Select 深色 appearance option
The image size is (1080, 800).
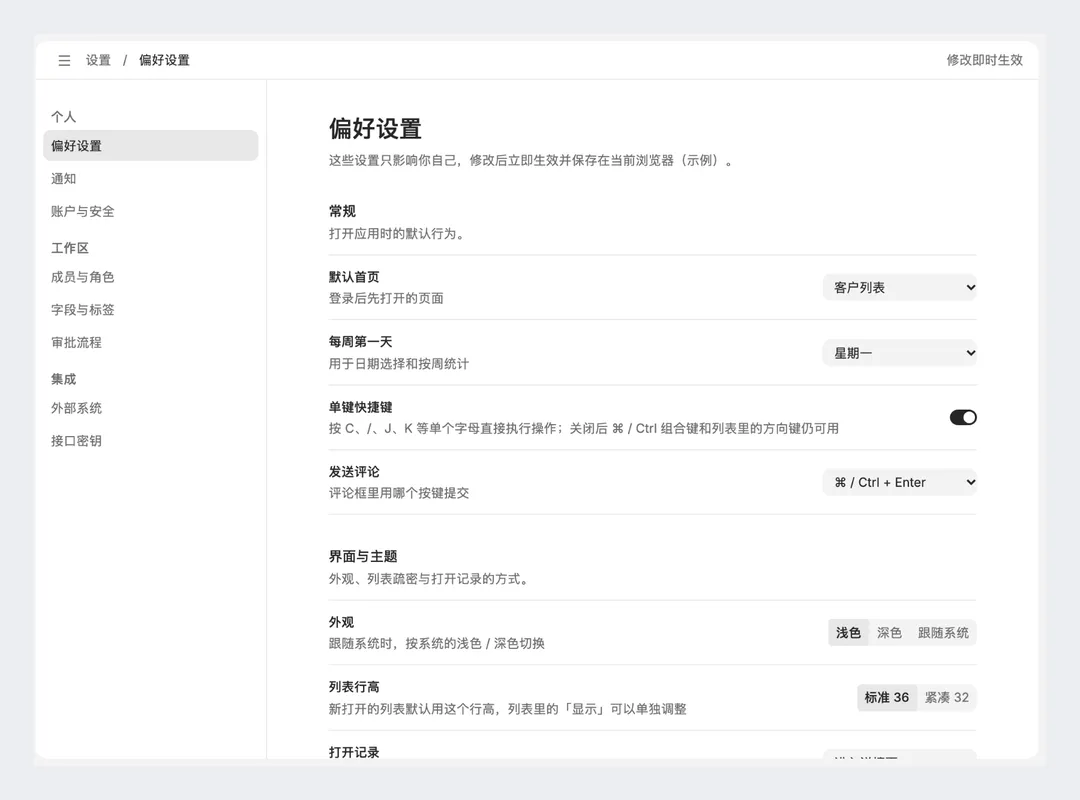889,633
